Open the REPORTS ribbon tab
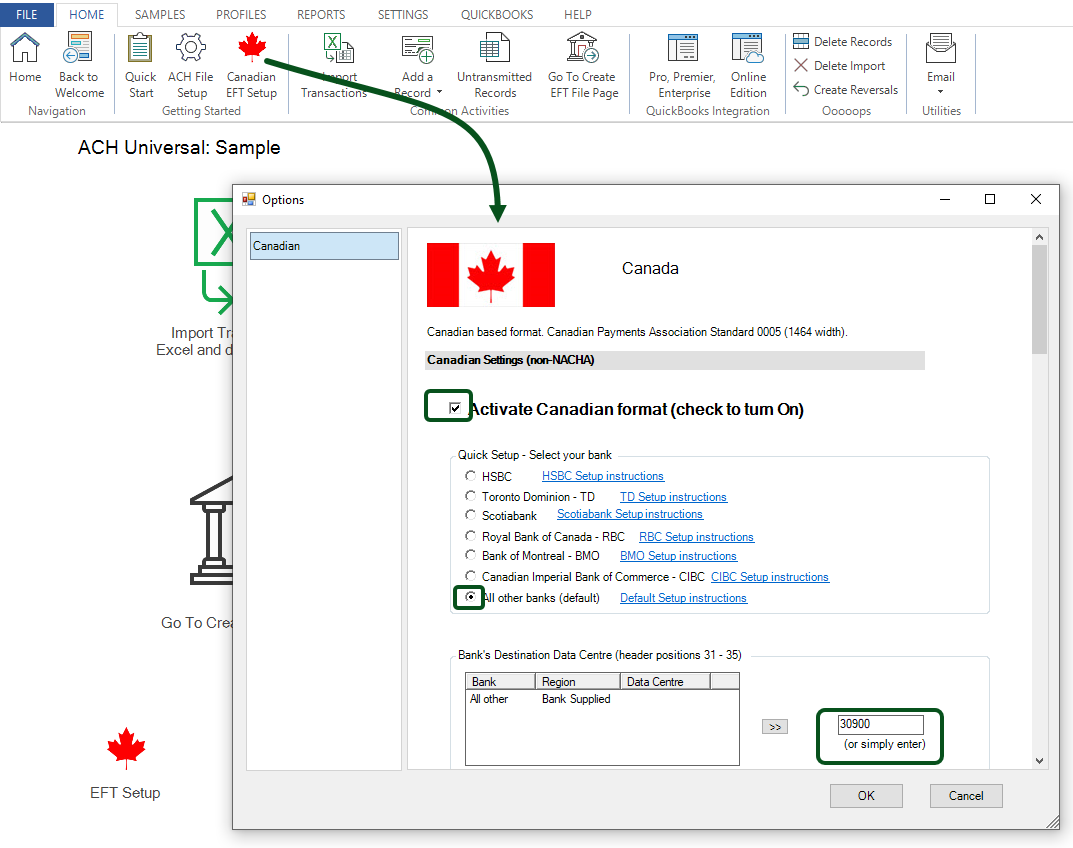Image resolution: width=1073 pixels, height=848 pixels. pos(320,14)
